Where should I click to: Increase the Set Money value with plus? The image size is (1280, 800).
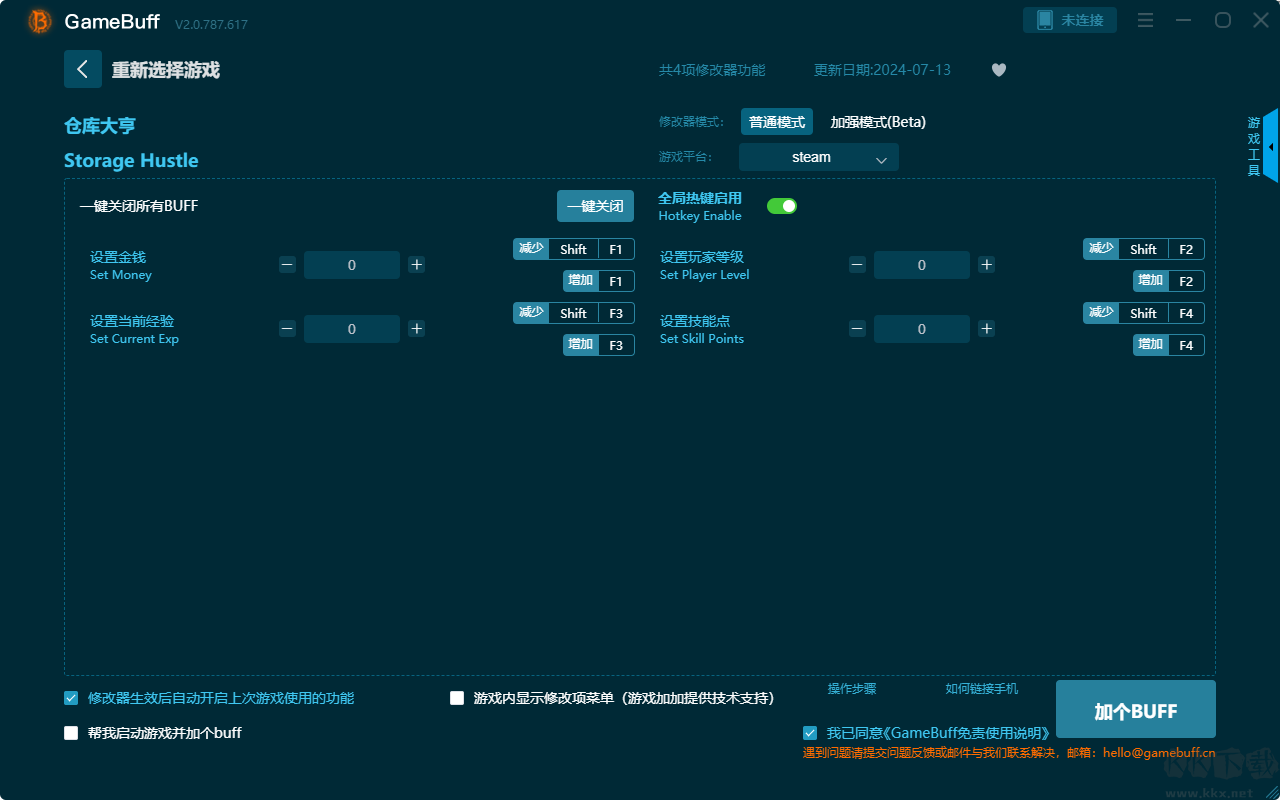point(417,265)
